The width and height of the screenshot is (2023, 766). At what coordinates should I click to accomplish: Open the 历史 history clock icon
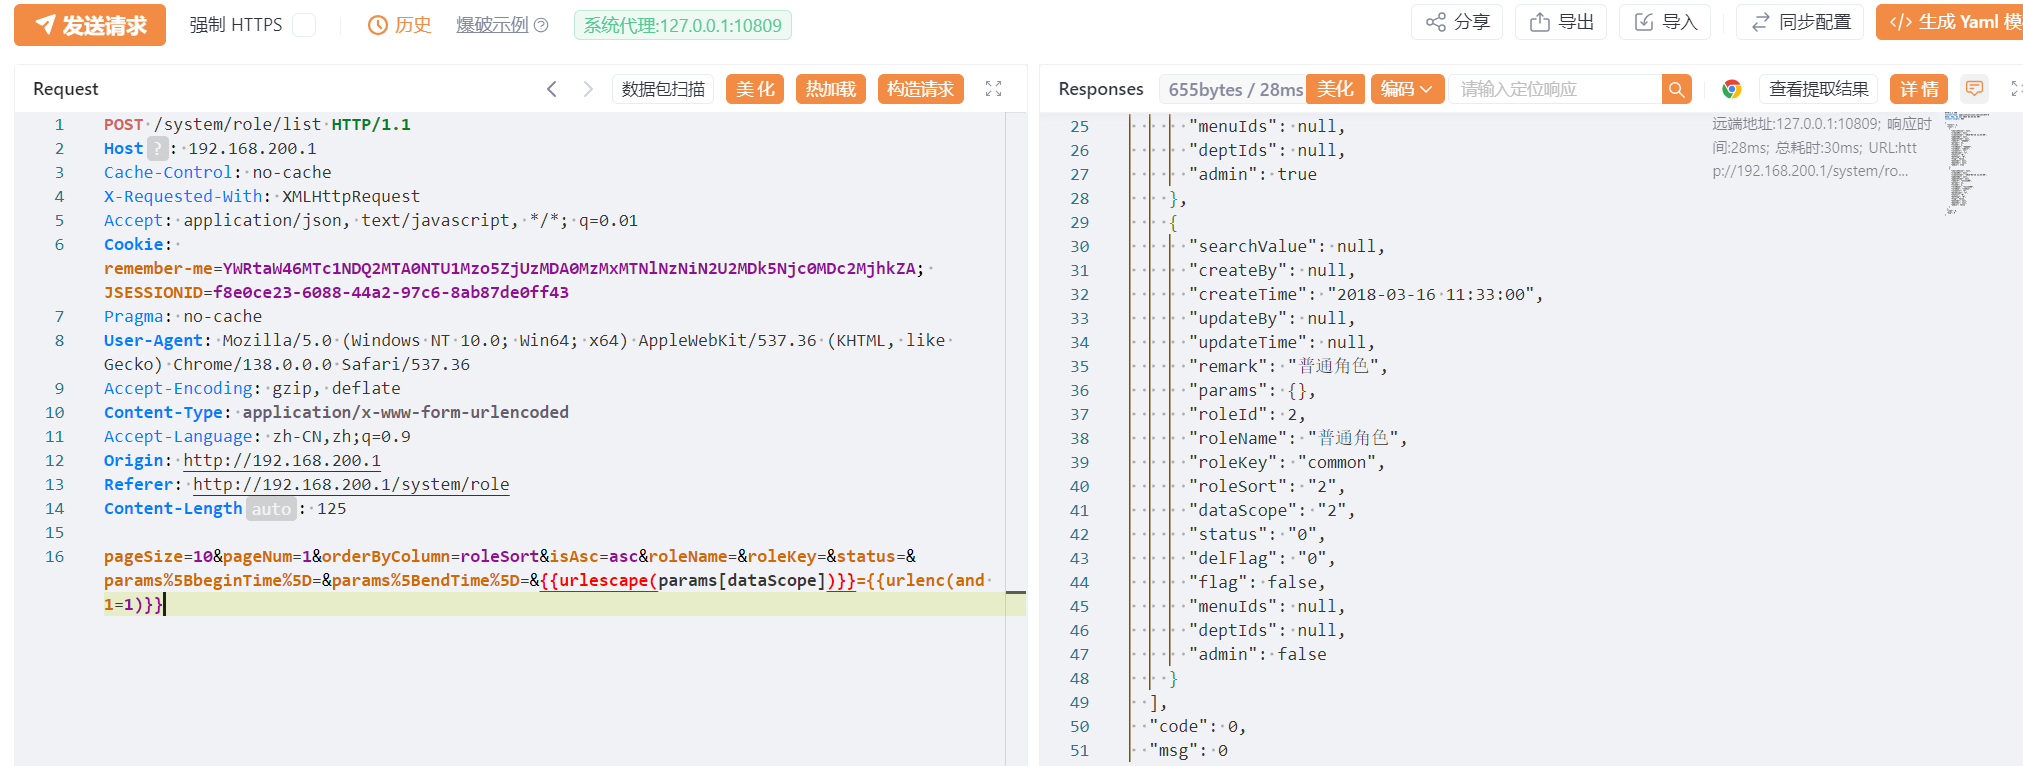tap(377, 26)
